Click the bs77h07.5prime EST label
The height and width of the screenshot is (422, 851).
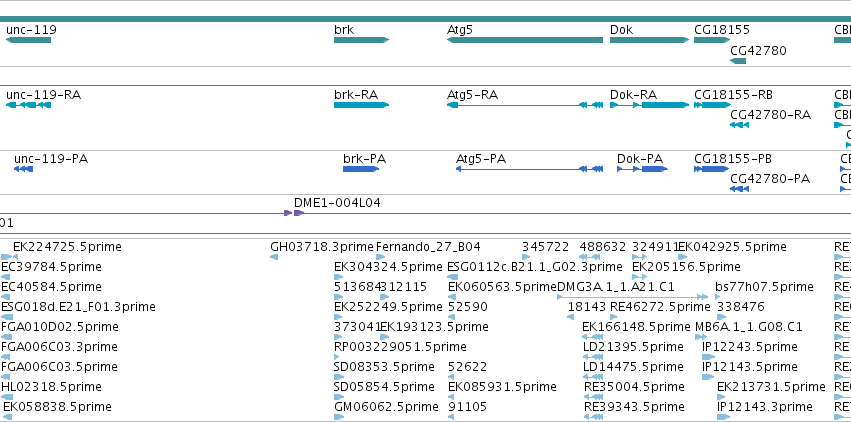(x=764, y=287)
